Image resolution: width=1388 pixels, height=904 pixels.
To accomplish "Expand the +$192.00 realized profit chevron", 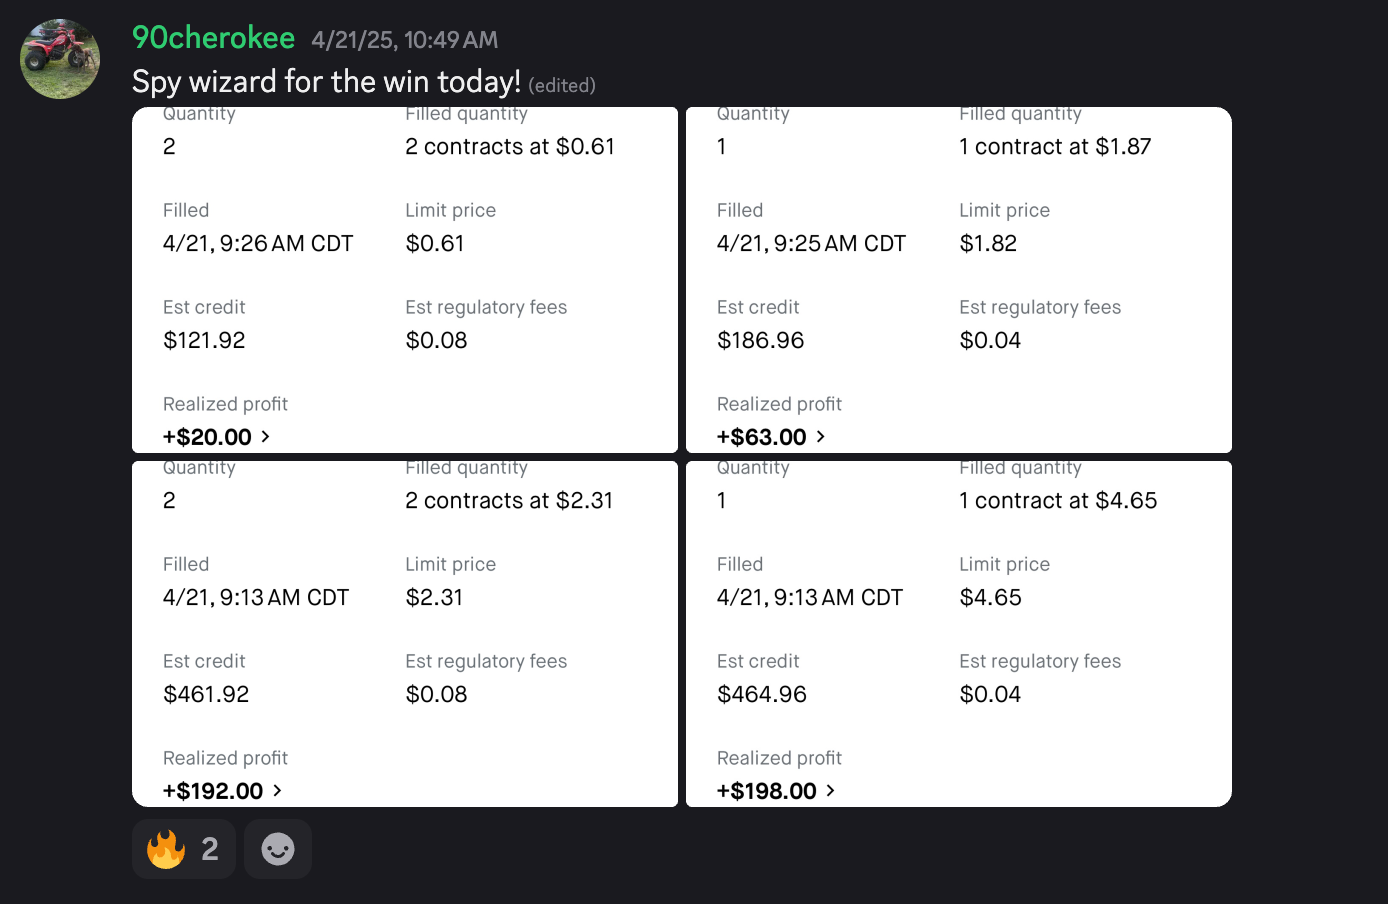I will (x=277, y=790).
